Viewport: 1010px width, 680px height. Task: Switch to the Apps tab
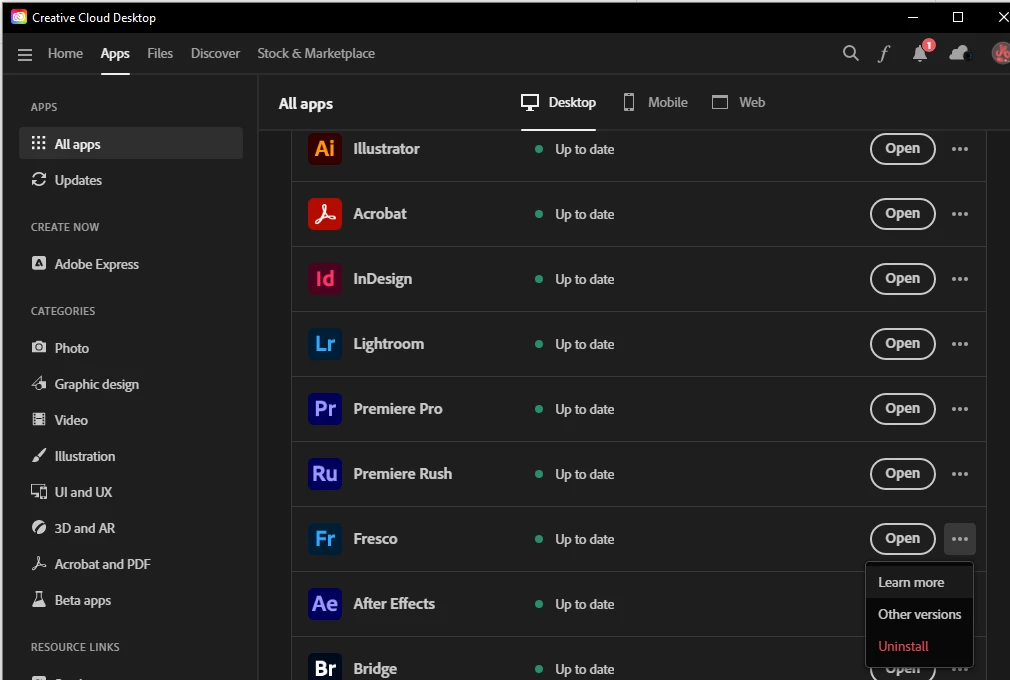click(x=115, y=53)
